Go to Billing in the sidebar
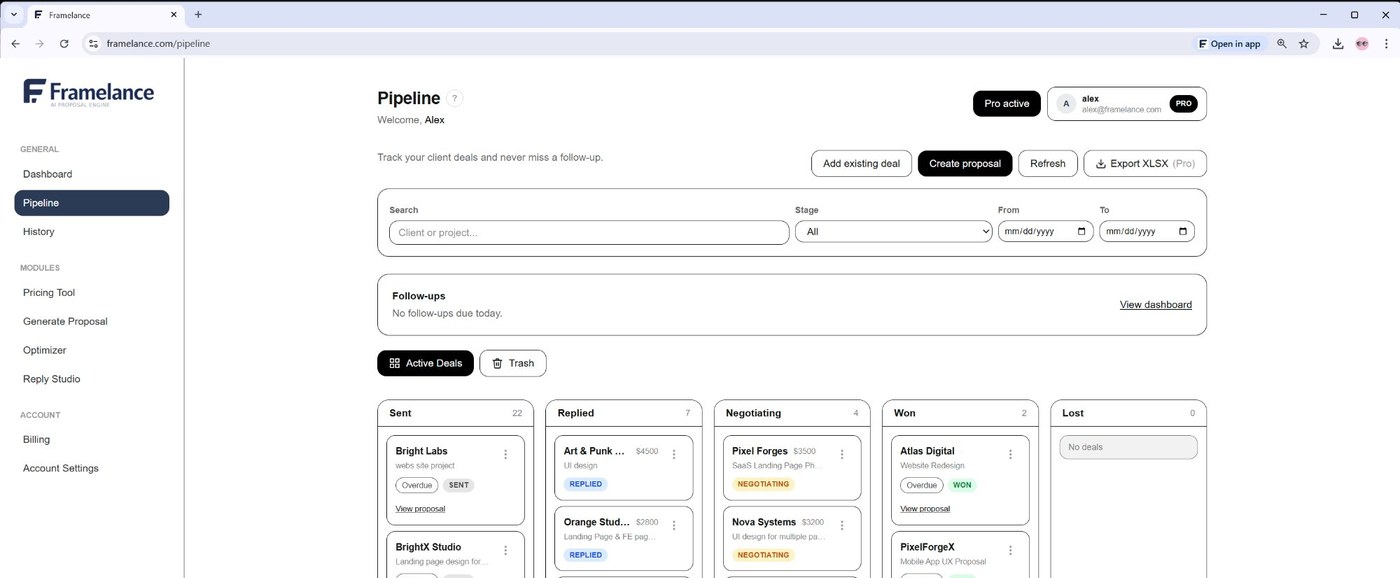 point(36,439)
